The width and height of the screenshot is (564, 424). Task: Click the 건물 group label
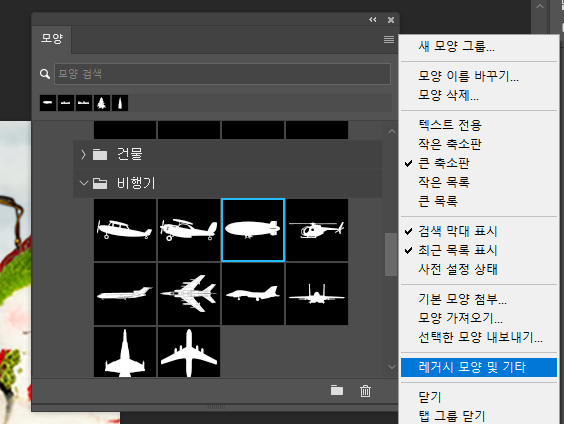[129, 154]
